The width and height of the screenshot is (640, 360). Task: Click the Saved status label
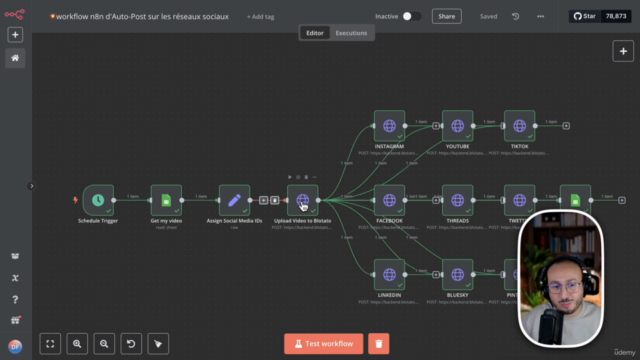point(488,16)
